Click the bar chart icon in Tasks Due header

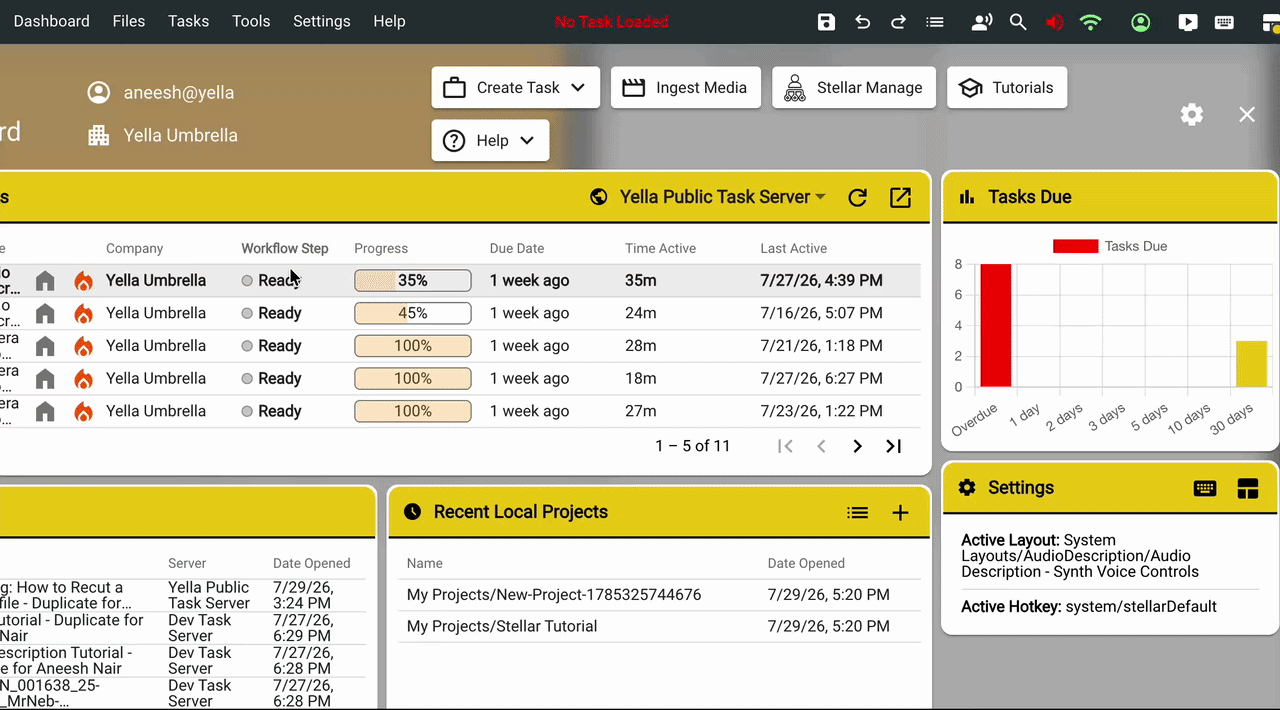967,197
